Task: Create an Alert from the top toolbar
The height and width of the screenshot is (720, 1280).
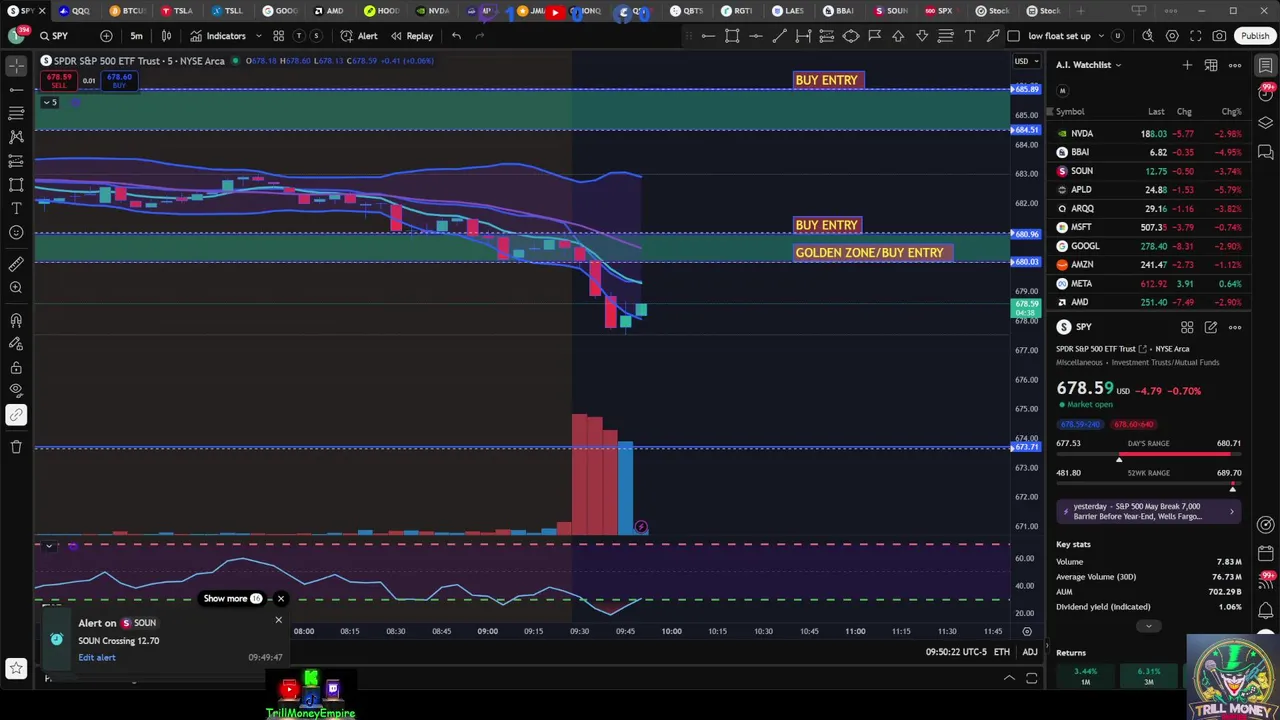Action: (359, 36)
